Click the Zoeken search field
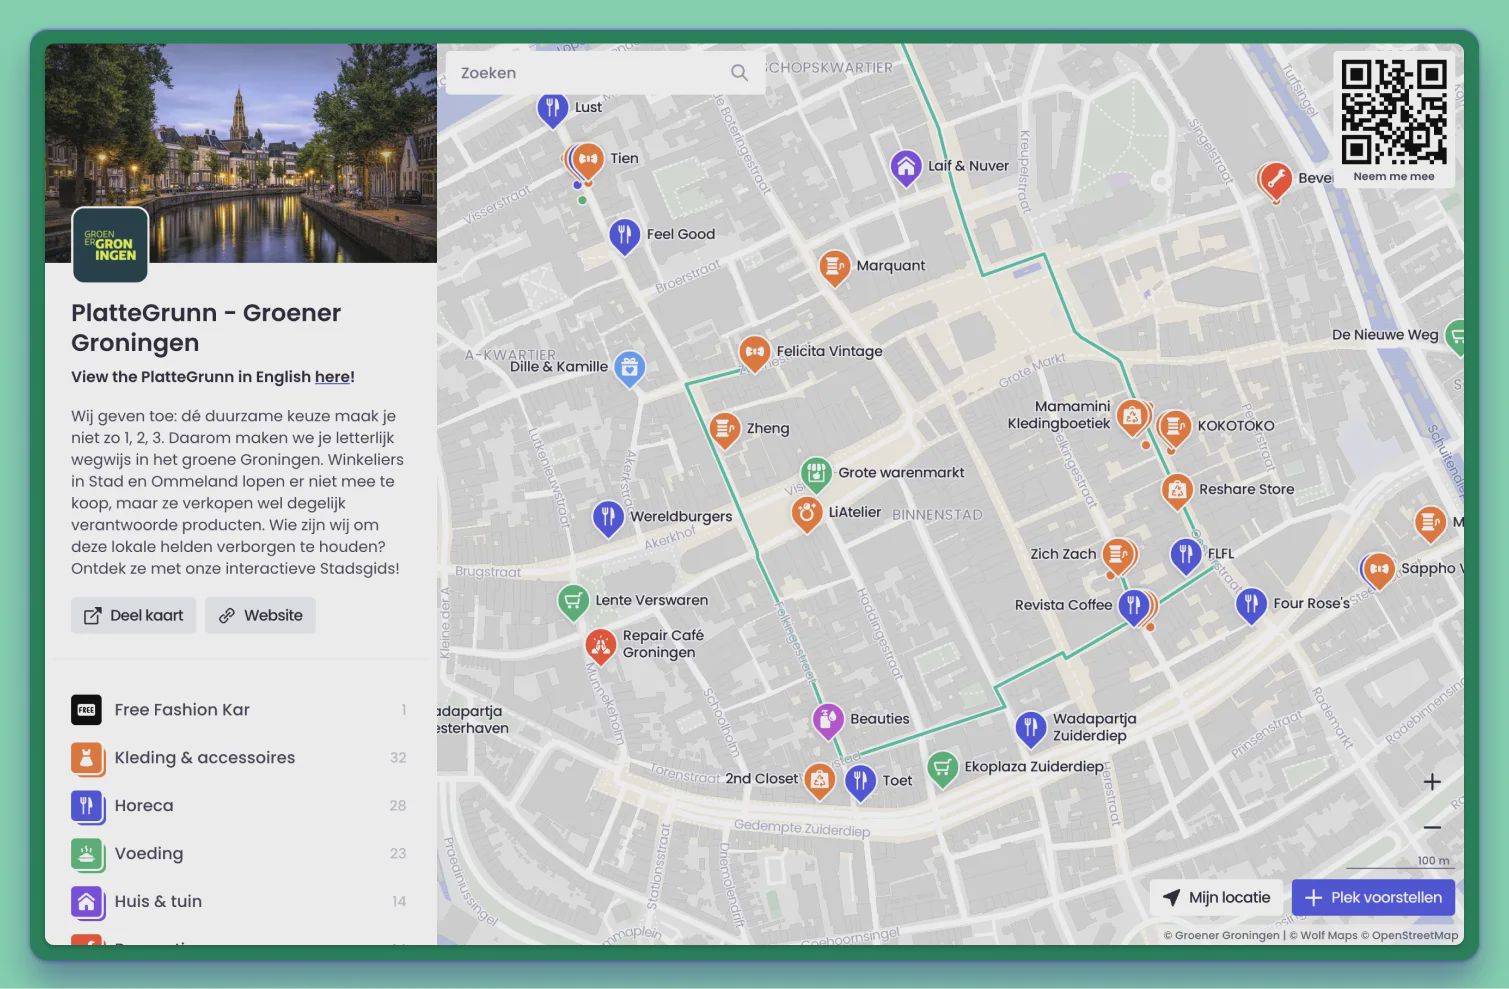Image resolution: width=1509 pixels, height=989 pixels. (590, 73)
